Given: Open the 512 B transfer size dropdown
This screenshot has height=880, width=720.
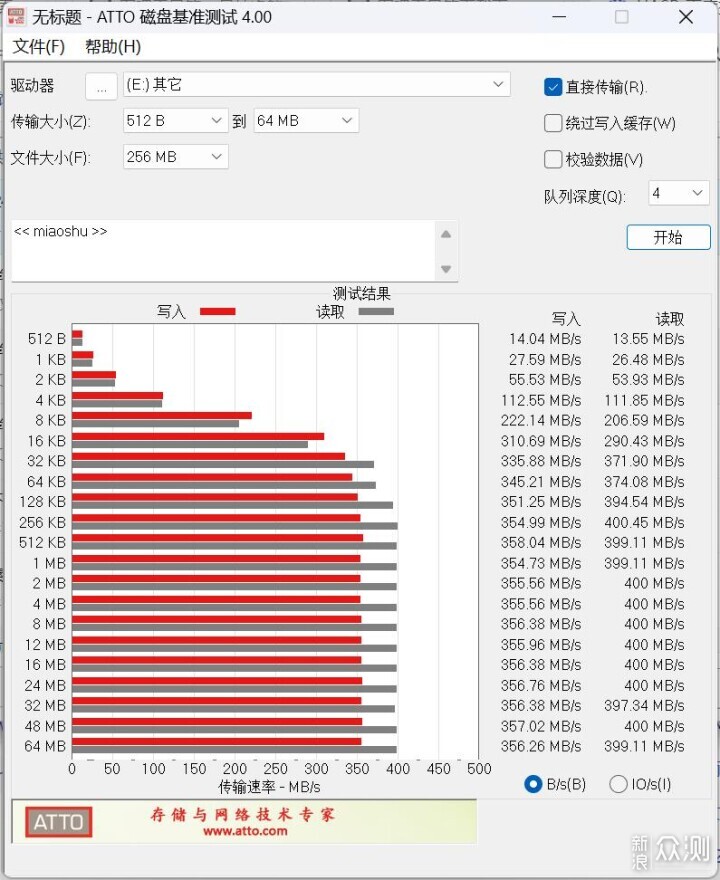Looking at the screenshot, I should click(176, 121).
